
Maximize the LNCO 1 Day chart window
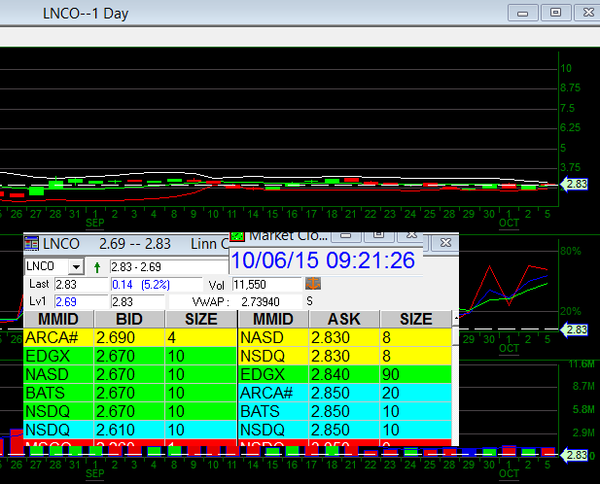coord(556,12)
